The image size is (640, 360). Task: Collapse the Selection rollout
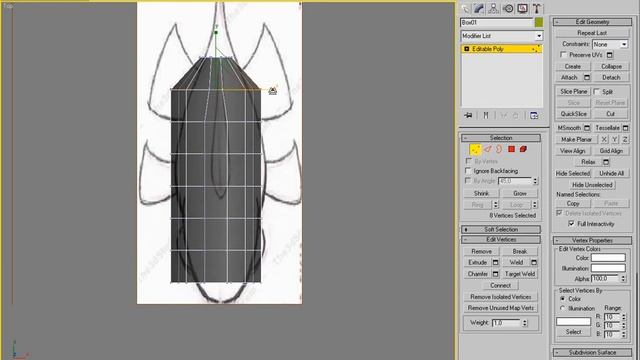pyautogui.click(x=501, y=138)
